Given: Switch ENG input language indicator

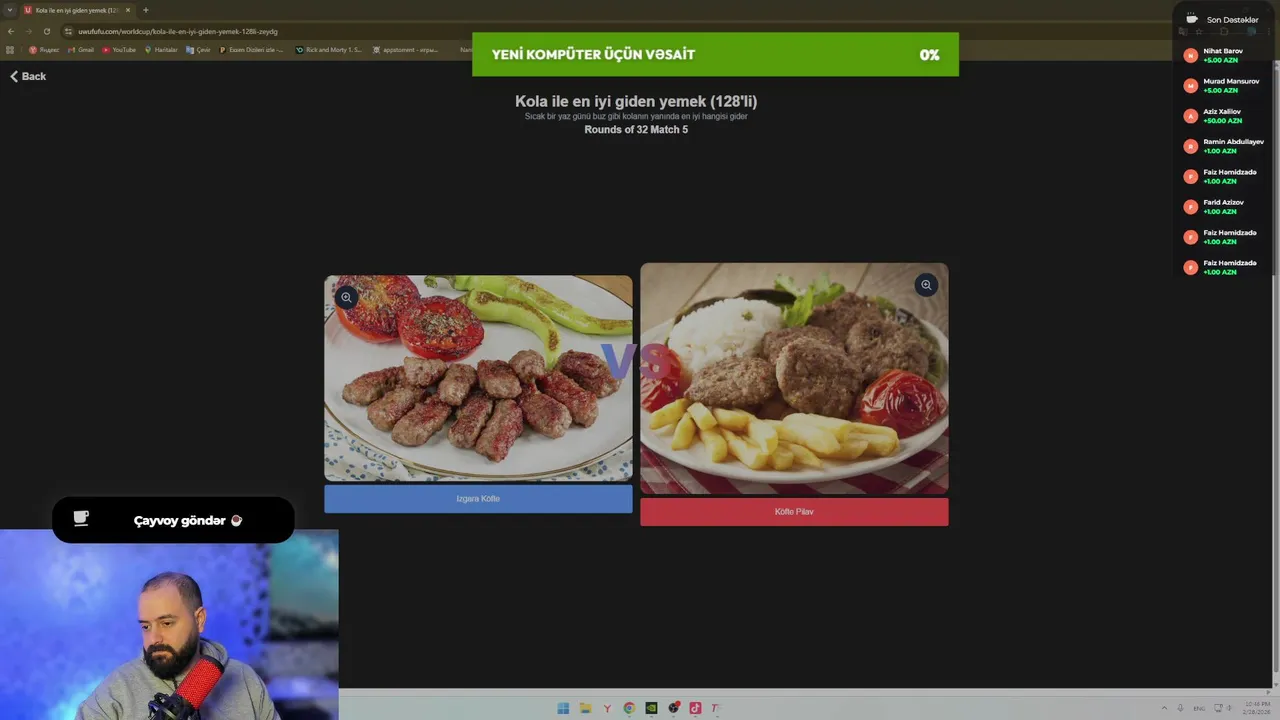Looking at the screenshot, I should point(1199,708).
